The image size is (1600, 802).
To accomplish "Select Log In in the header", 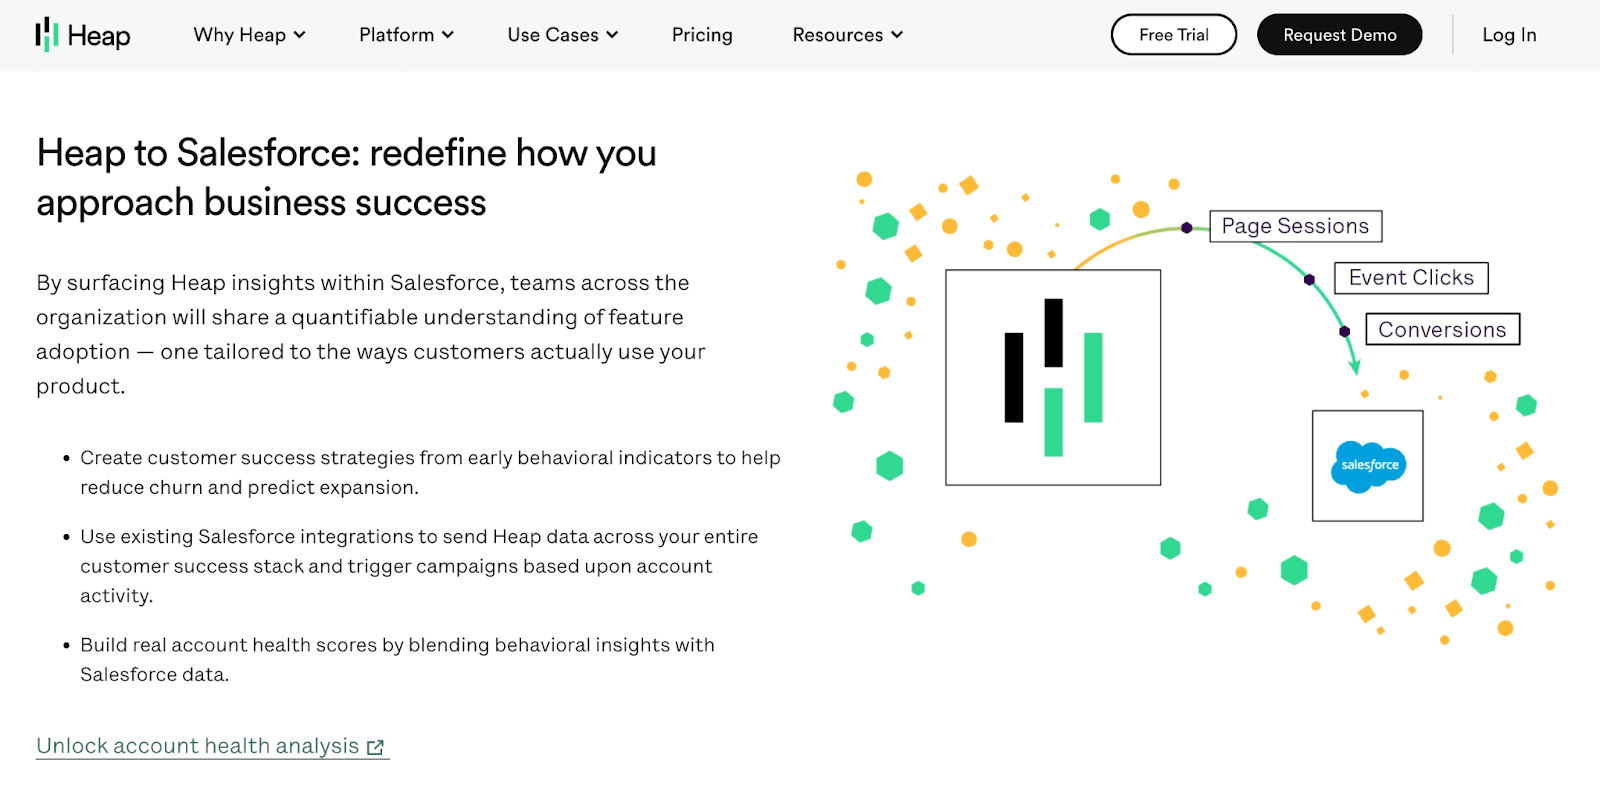I will [x=1508, y=35].
